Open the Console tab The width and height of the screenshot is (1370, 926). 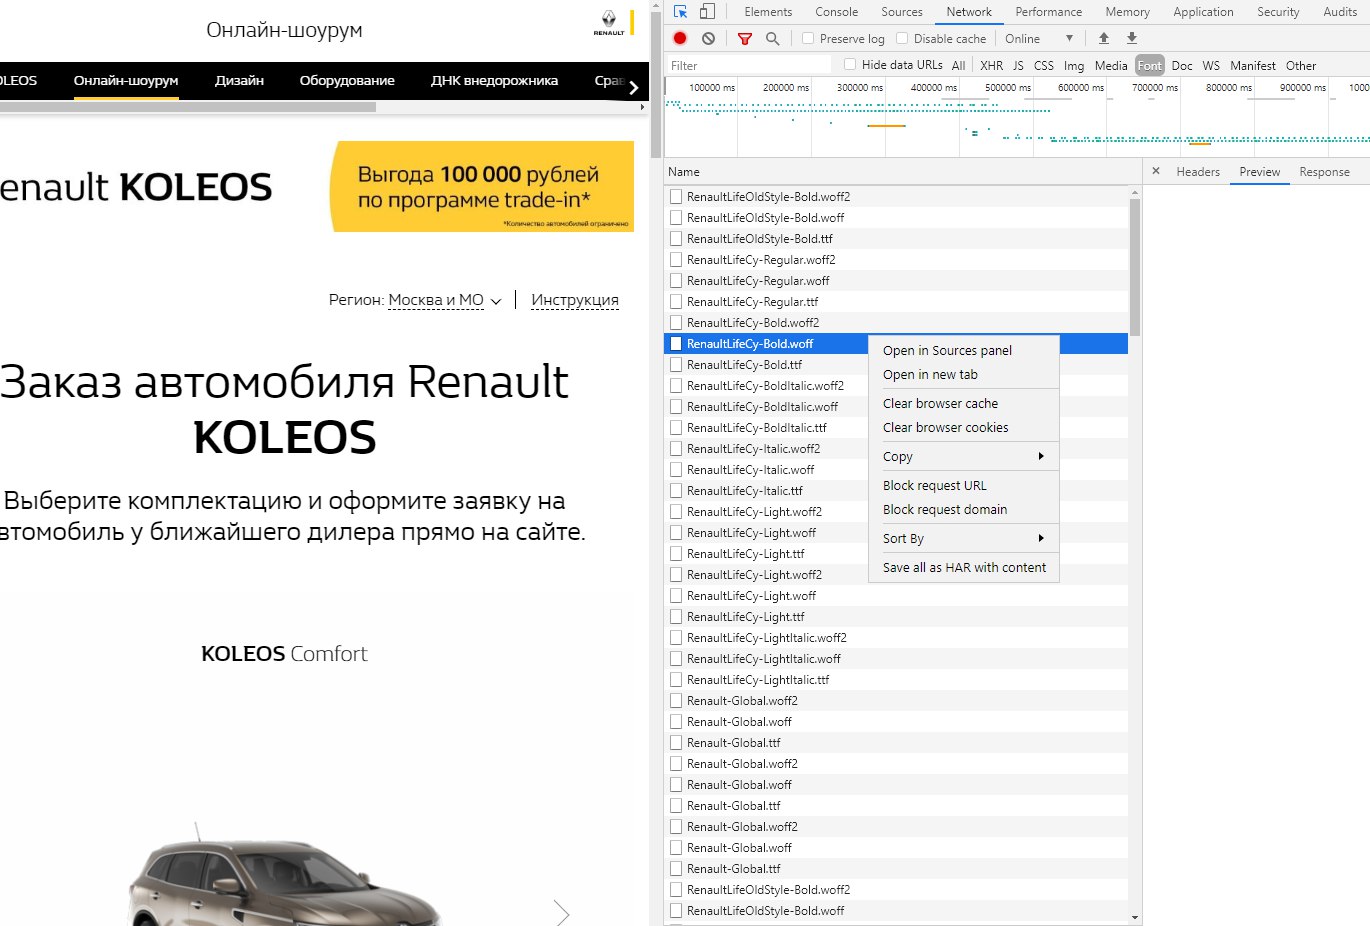(x=836, y=12)
